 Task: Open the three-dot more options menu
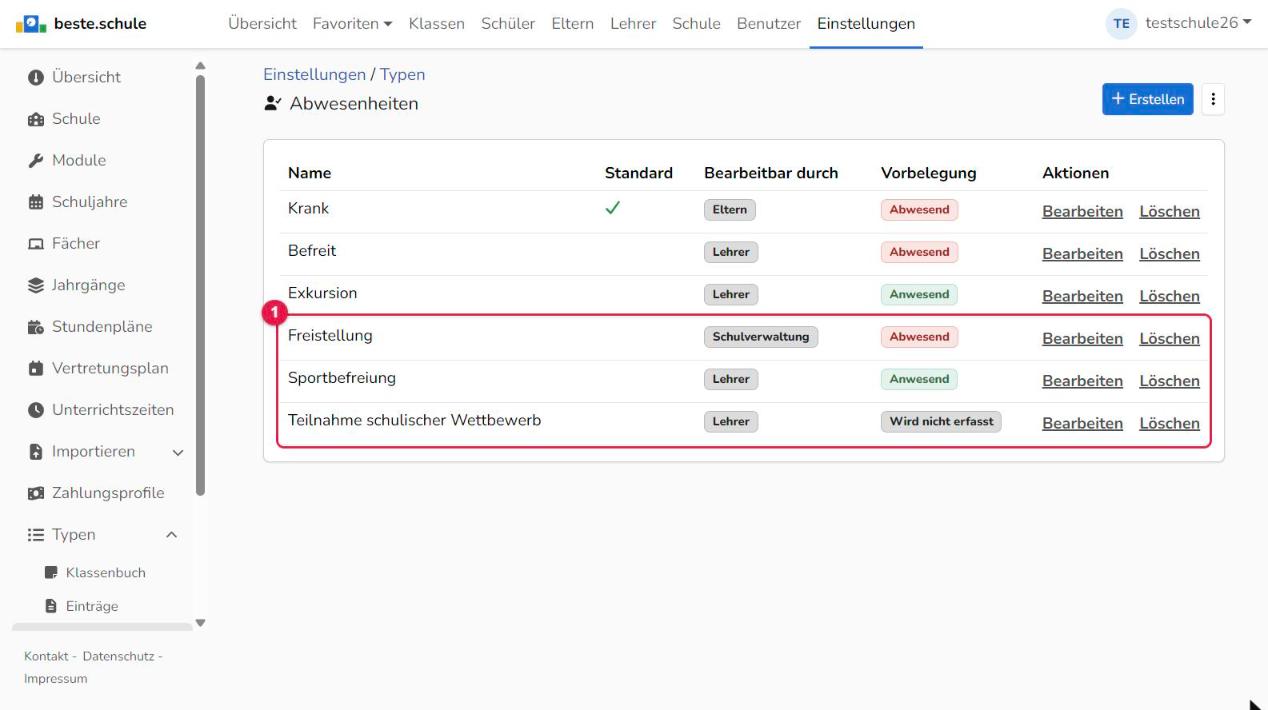[x=1214, y=99]
